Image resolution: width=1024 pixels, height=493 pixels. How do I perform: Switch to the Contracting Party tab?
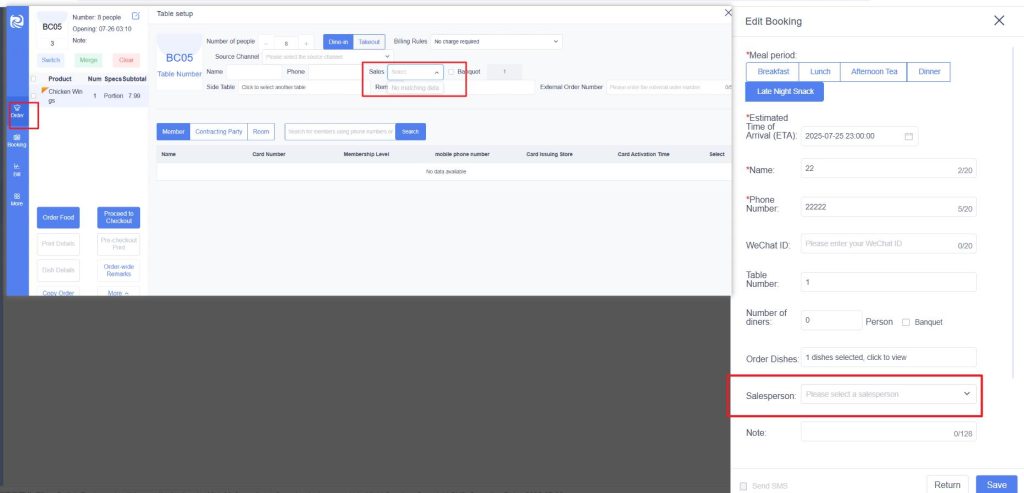click(218, 131)
